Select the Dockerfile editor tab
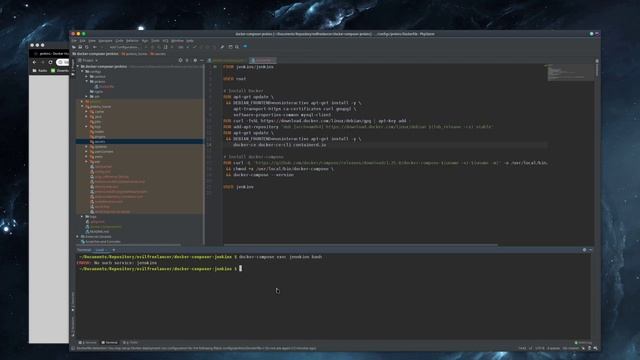 click(x=263, y=60)
